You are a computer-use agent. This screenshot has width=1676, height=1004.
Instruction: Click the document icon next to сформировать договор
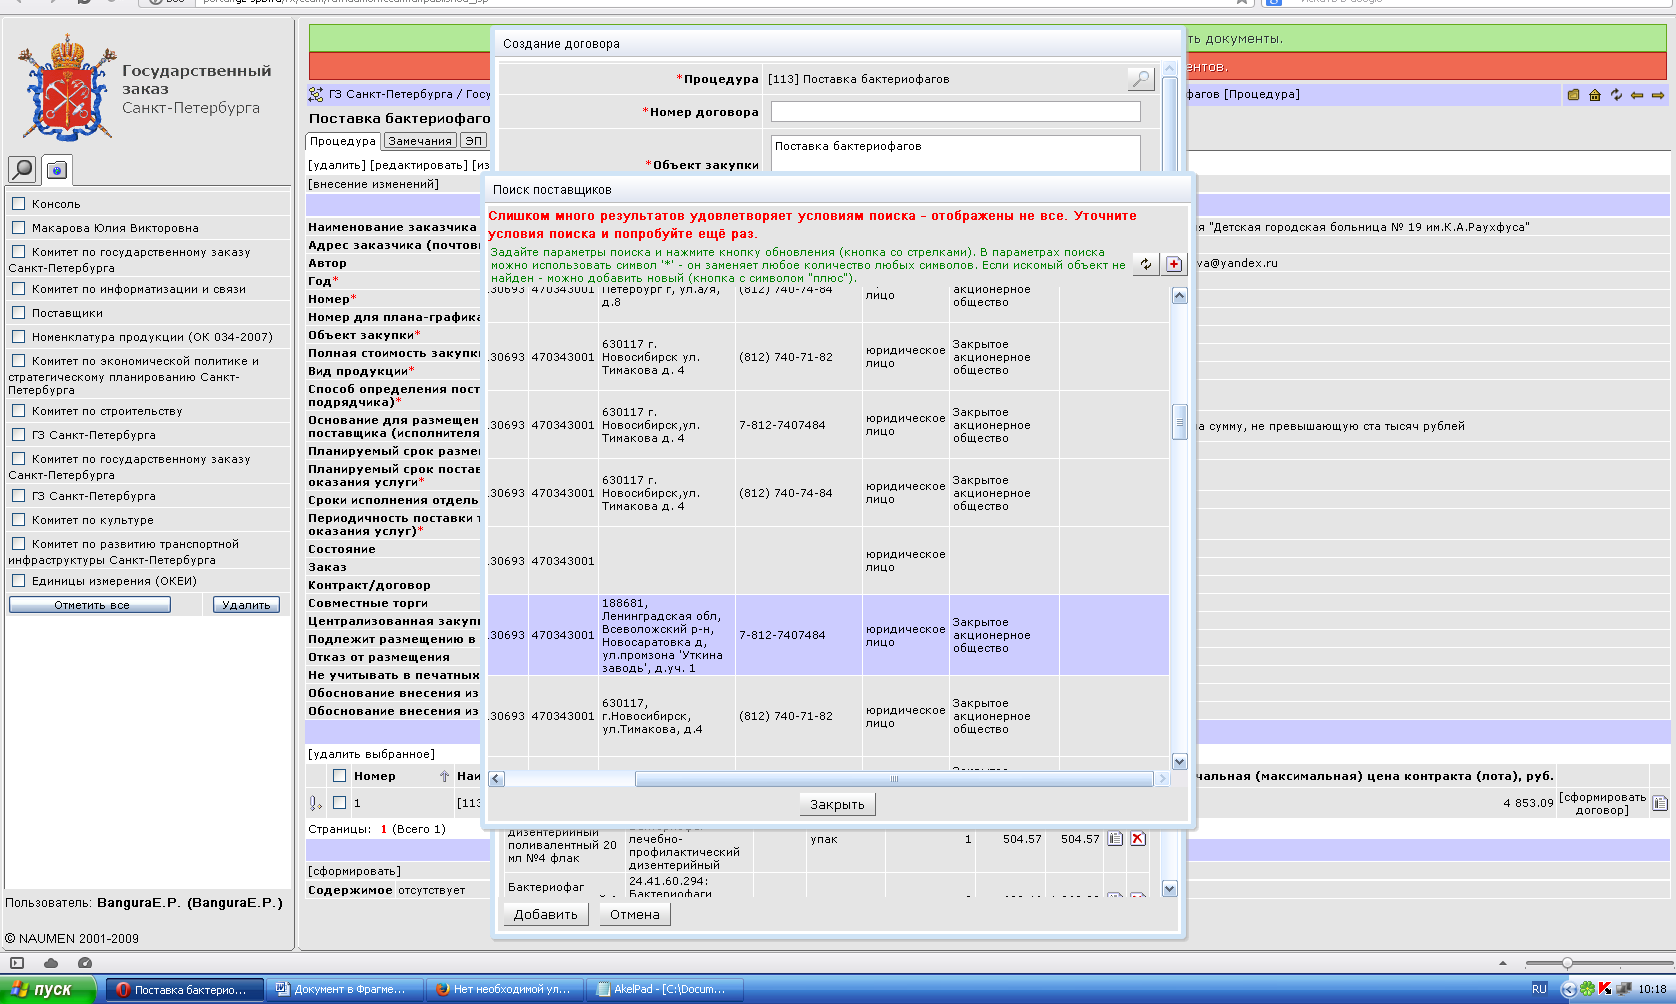click(1660, 803)
